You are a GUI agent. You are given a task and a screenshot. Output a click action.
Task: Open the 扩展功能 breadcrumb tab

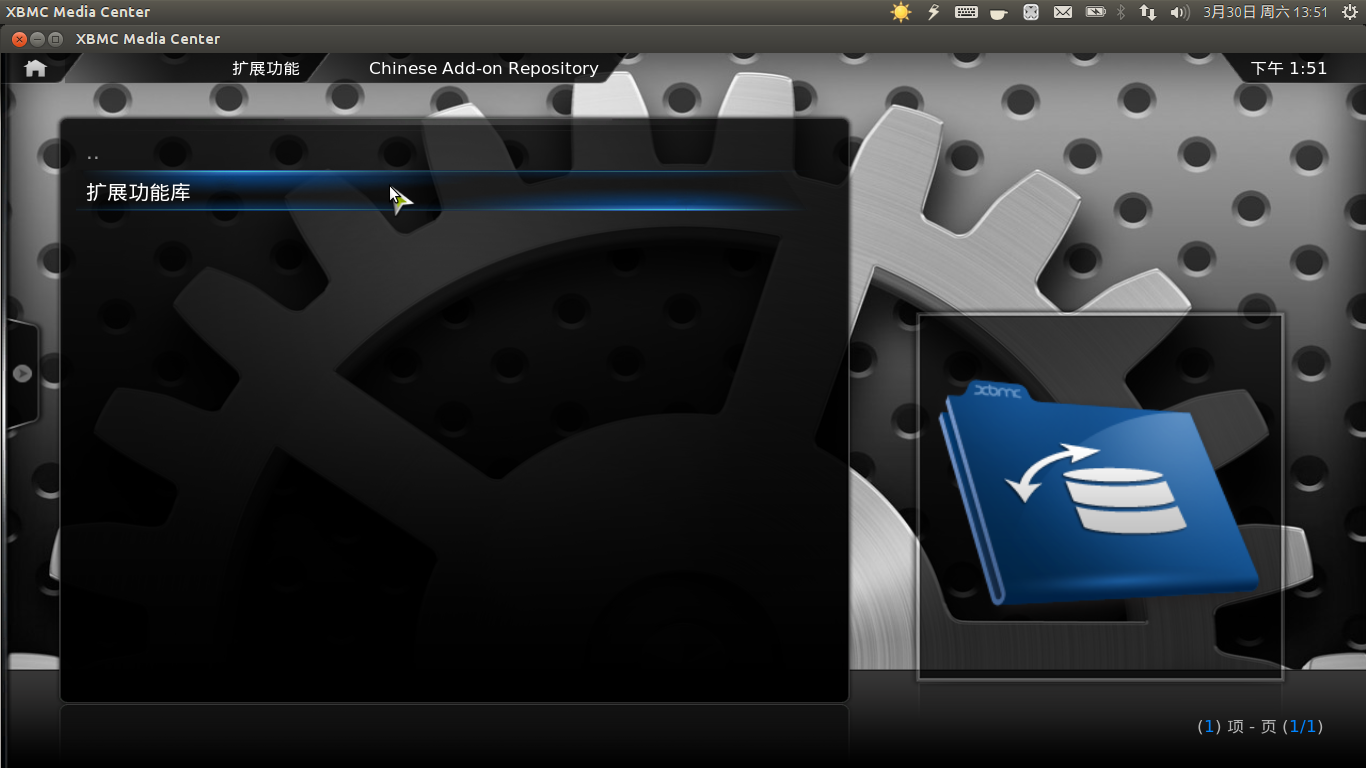pyautogui.click(x=266, y=68)
